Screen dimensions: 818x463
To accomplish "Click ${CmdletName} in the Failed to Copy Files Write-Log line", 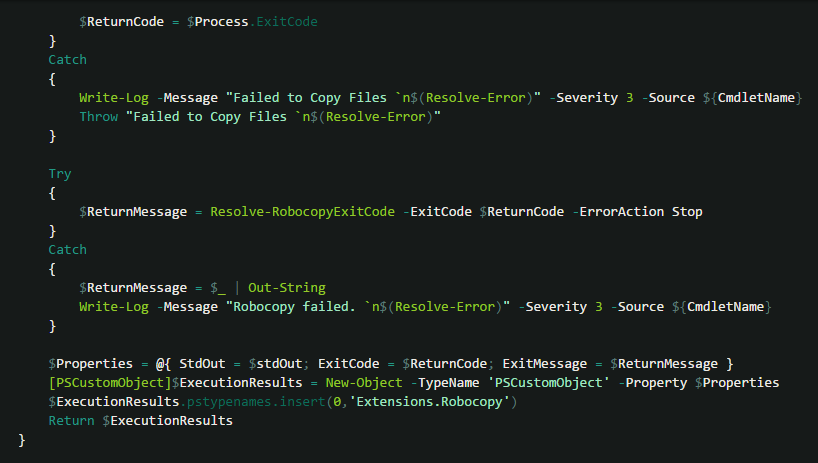I will coord(752,98).
